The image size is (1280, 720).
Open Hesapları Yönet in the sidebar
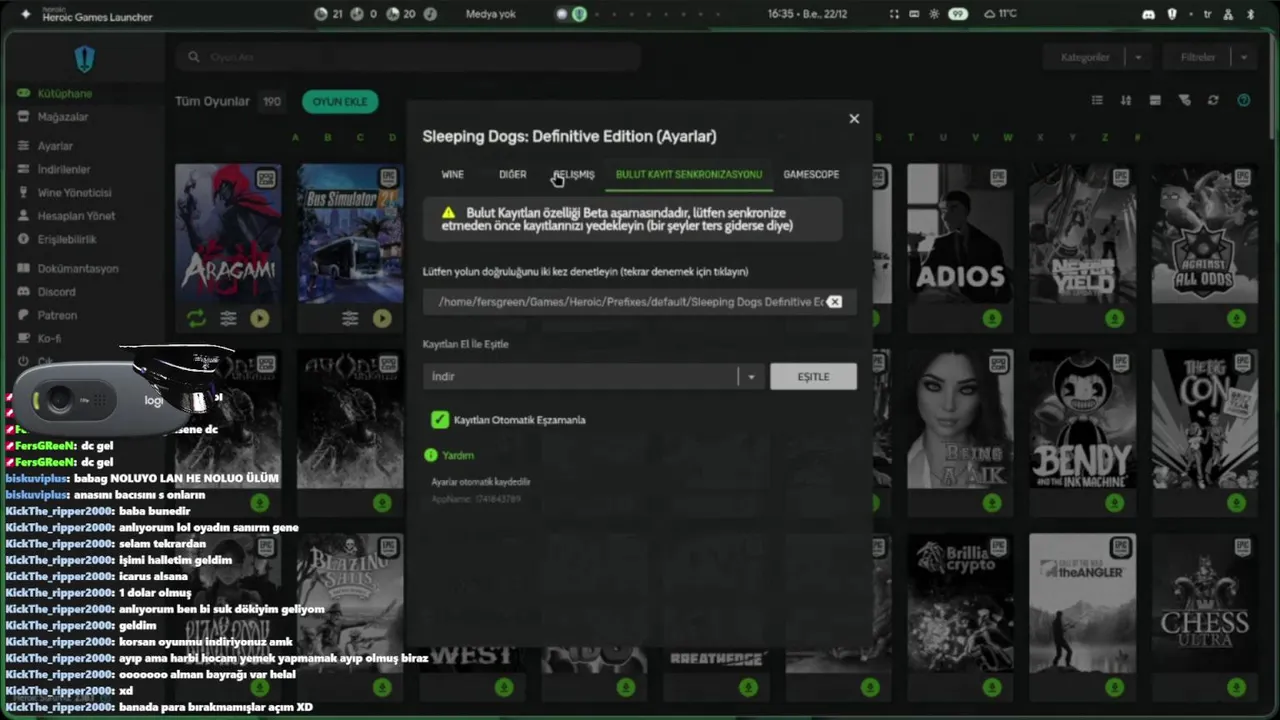coord(76,215)
